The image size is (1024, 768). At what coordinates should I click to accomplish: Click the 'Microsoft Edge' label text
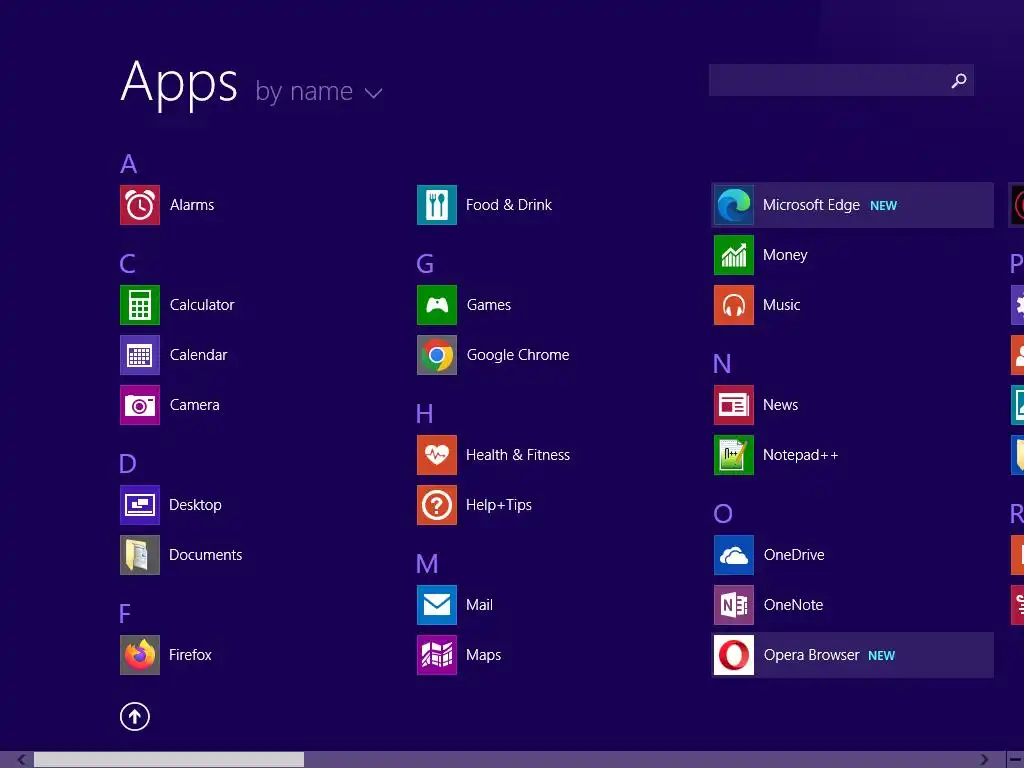coord(811,205)
